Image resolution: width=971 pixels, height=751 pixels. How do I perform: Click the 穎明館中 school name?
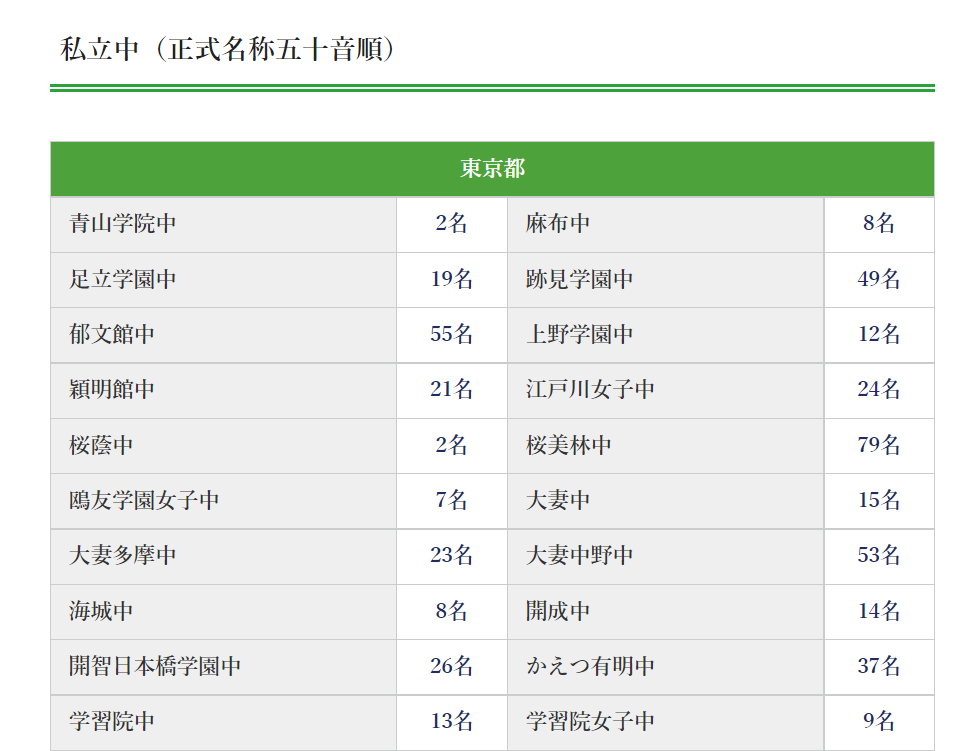[x=111, y=389]
